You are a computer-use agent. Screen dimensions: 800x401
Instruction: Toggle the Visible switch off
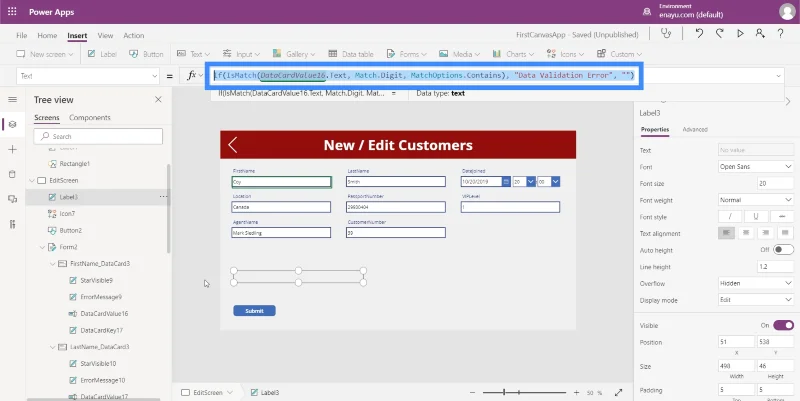tap(783, 325)
